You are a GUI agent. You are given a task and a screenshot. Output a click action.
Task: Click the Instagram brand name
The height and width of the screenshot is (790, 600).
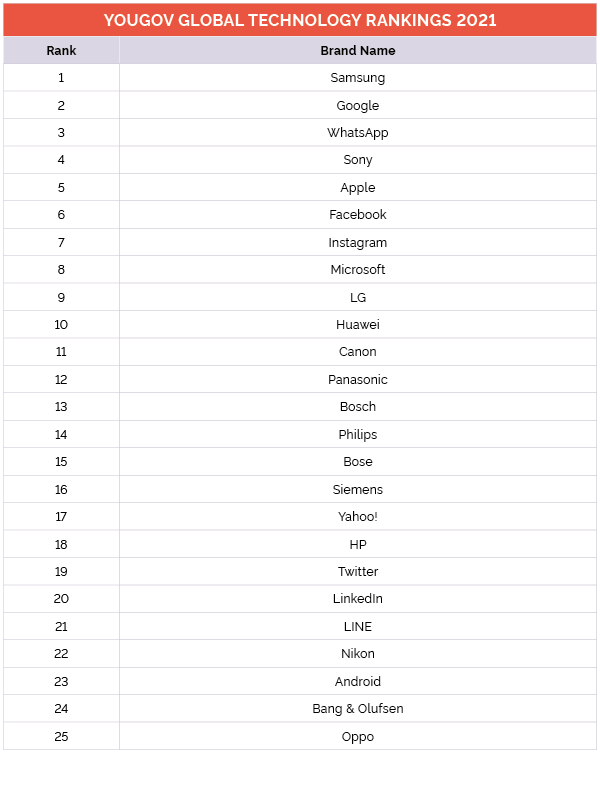tap(358, 242)
